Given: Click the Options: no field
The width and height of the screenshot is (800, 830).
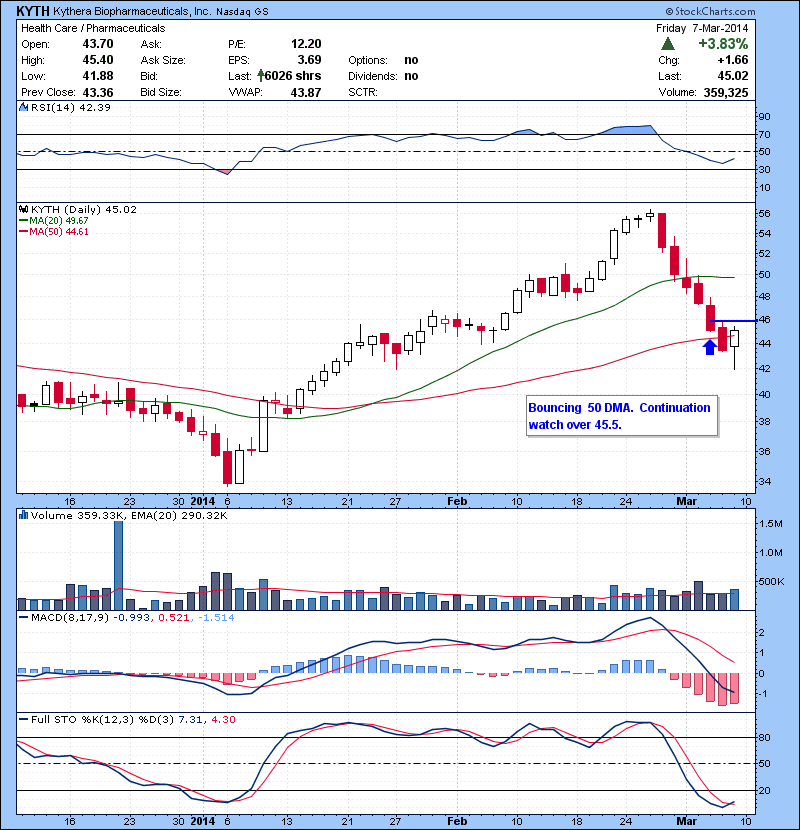Looking at the screenshot, I should point(383,60).
